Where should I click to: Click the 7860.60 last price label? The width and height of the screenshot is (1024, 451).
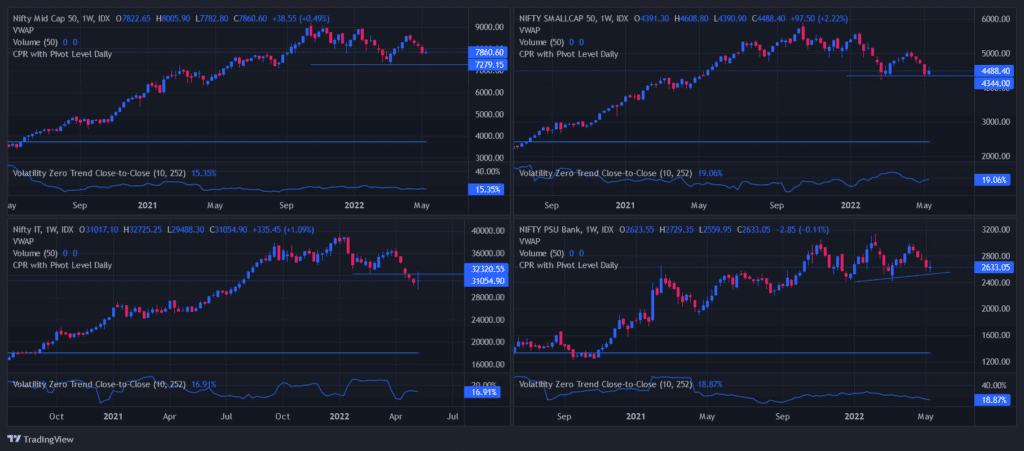[x=487, y=52]
